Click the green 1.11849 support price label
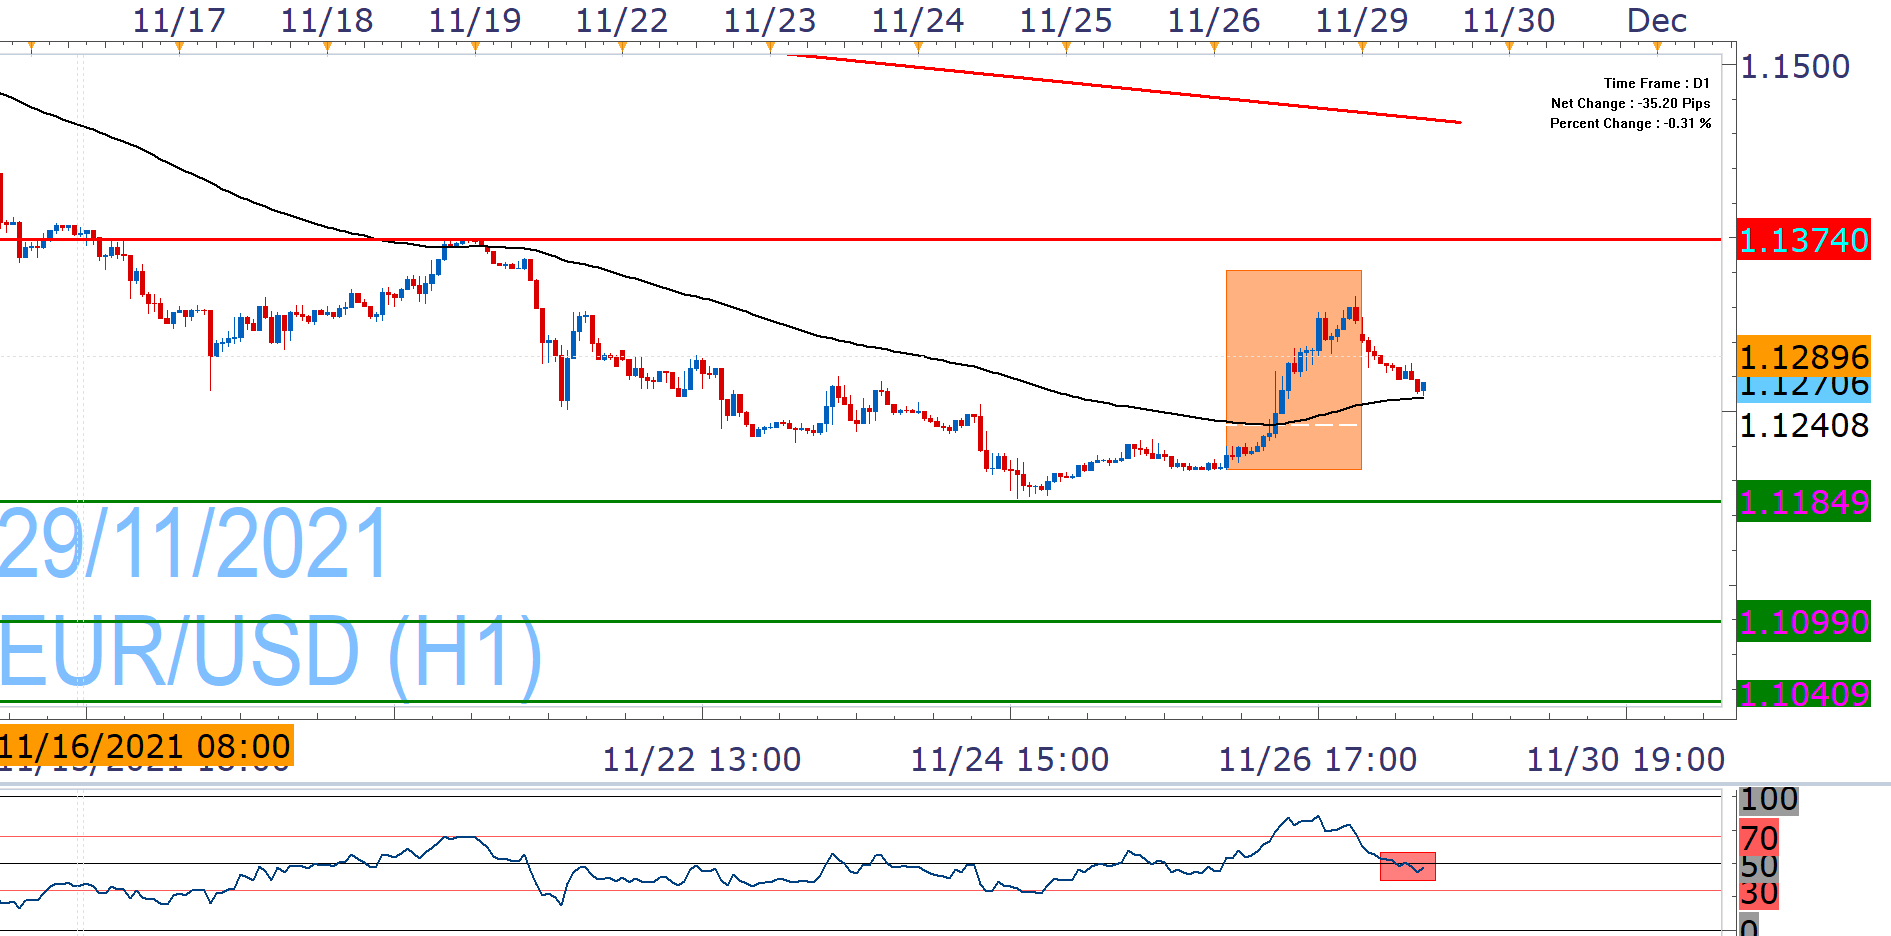 (x=1803, y=501)
